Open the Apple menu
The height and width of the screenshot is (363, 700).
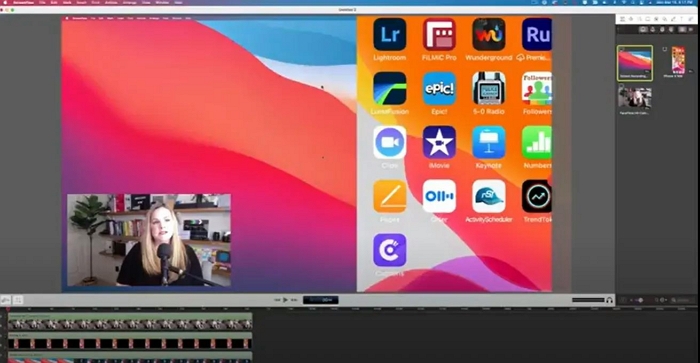tap(5, 3)
